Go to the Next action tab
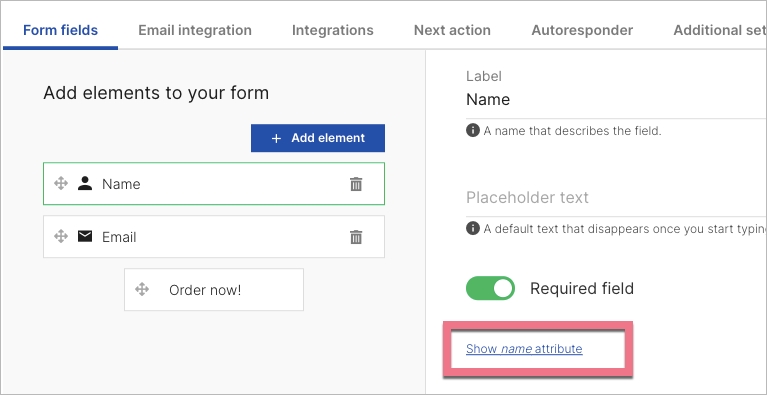 tap(452, 30)
